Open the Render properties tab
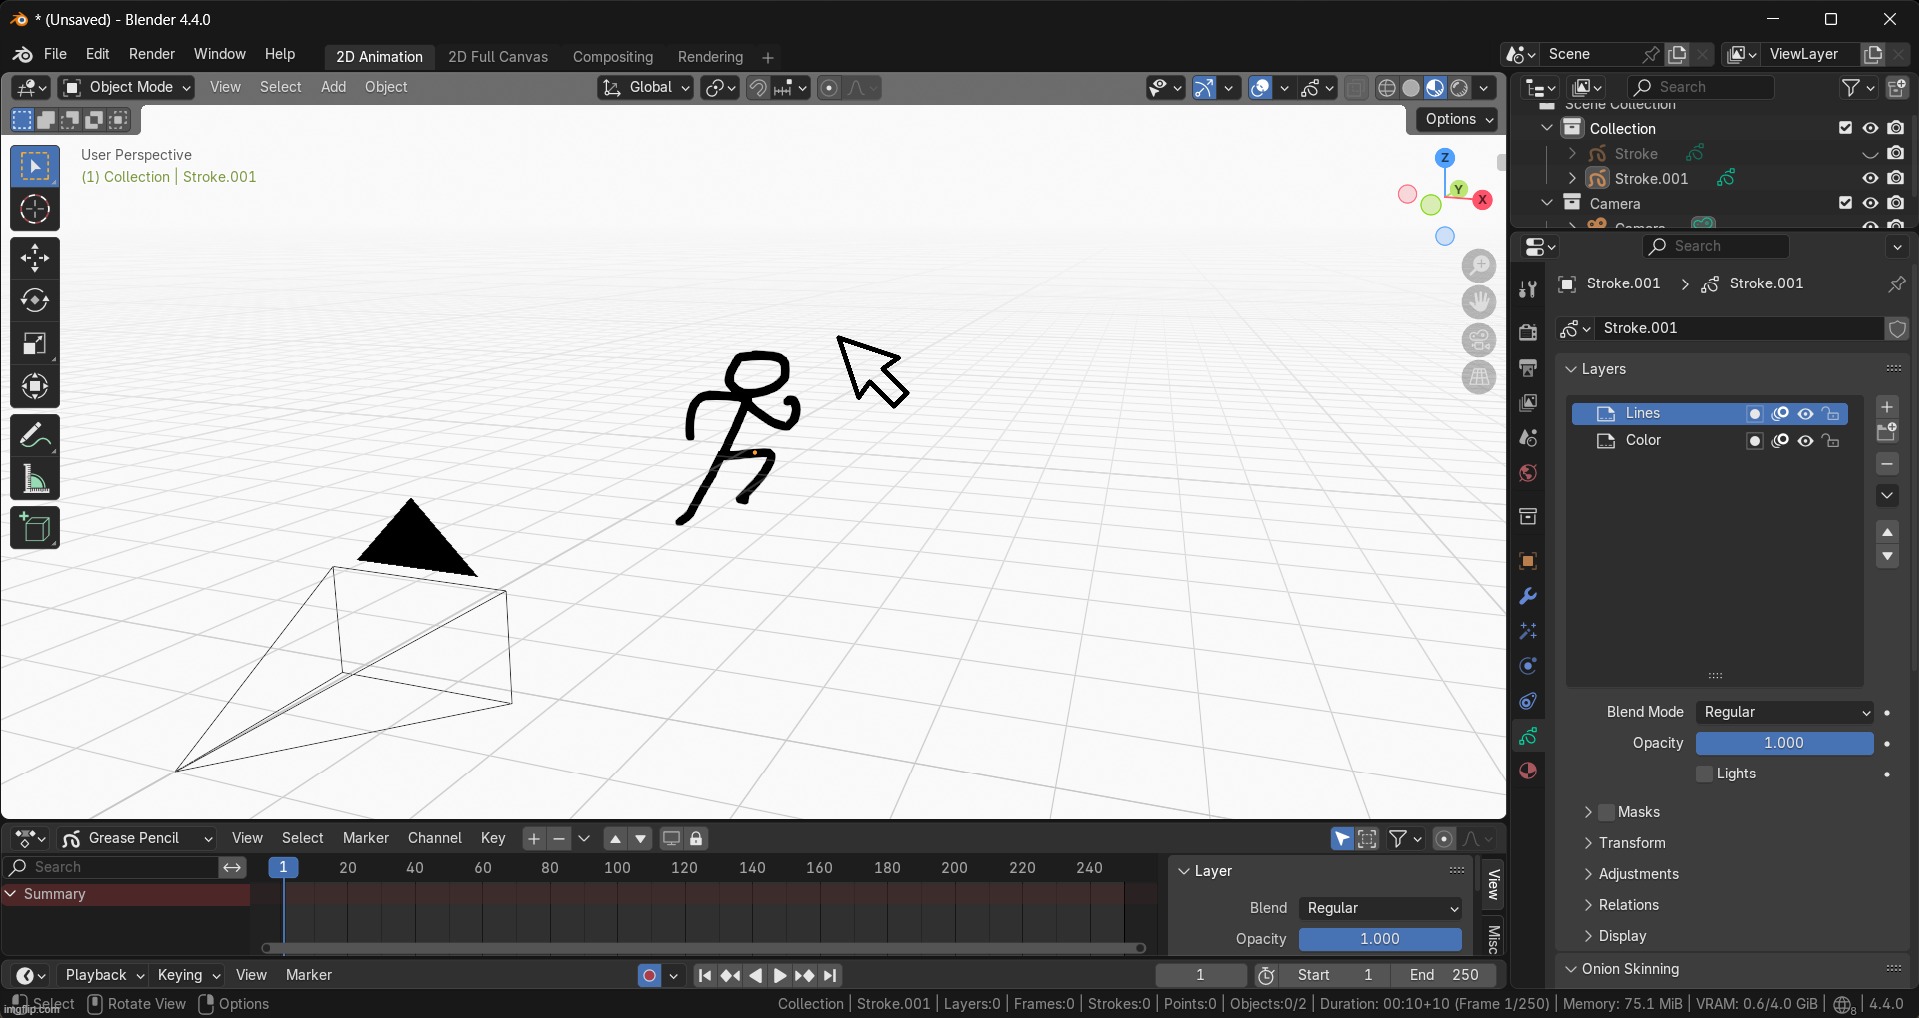1919x1018 pixels. pyautogui.click(x=1527, y=332)
